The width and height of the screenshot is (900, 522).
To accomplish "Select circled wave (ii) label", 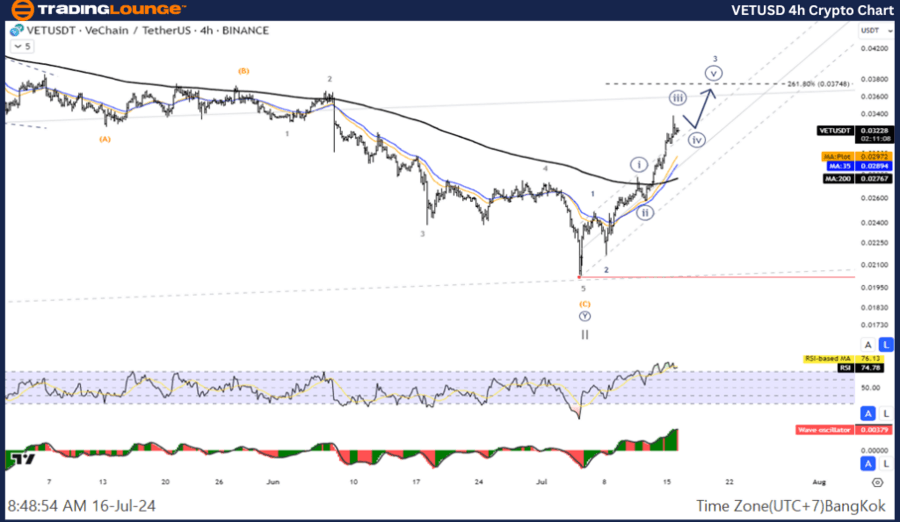I will click(645, 212).
